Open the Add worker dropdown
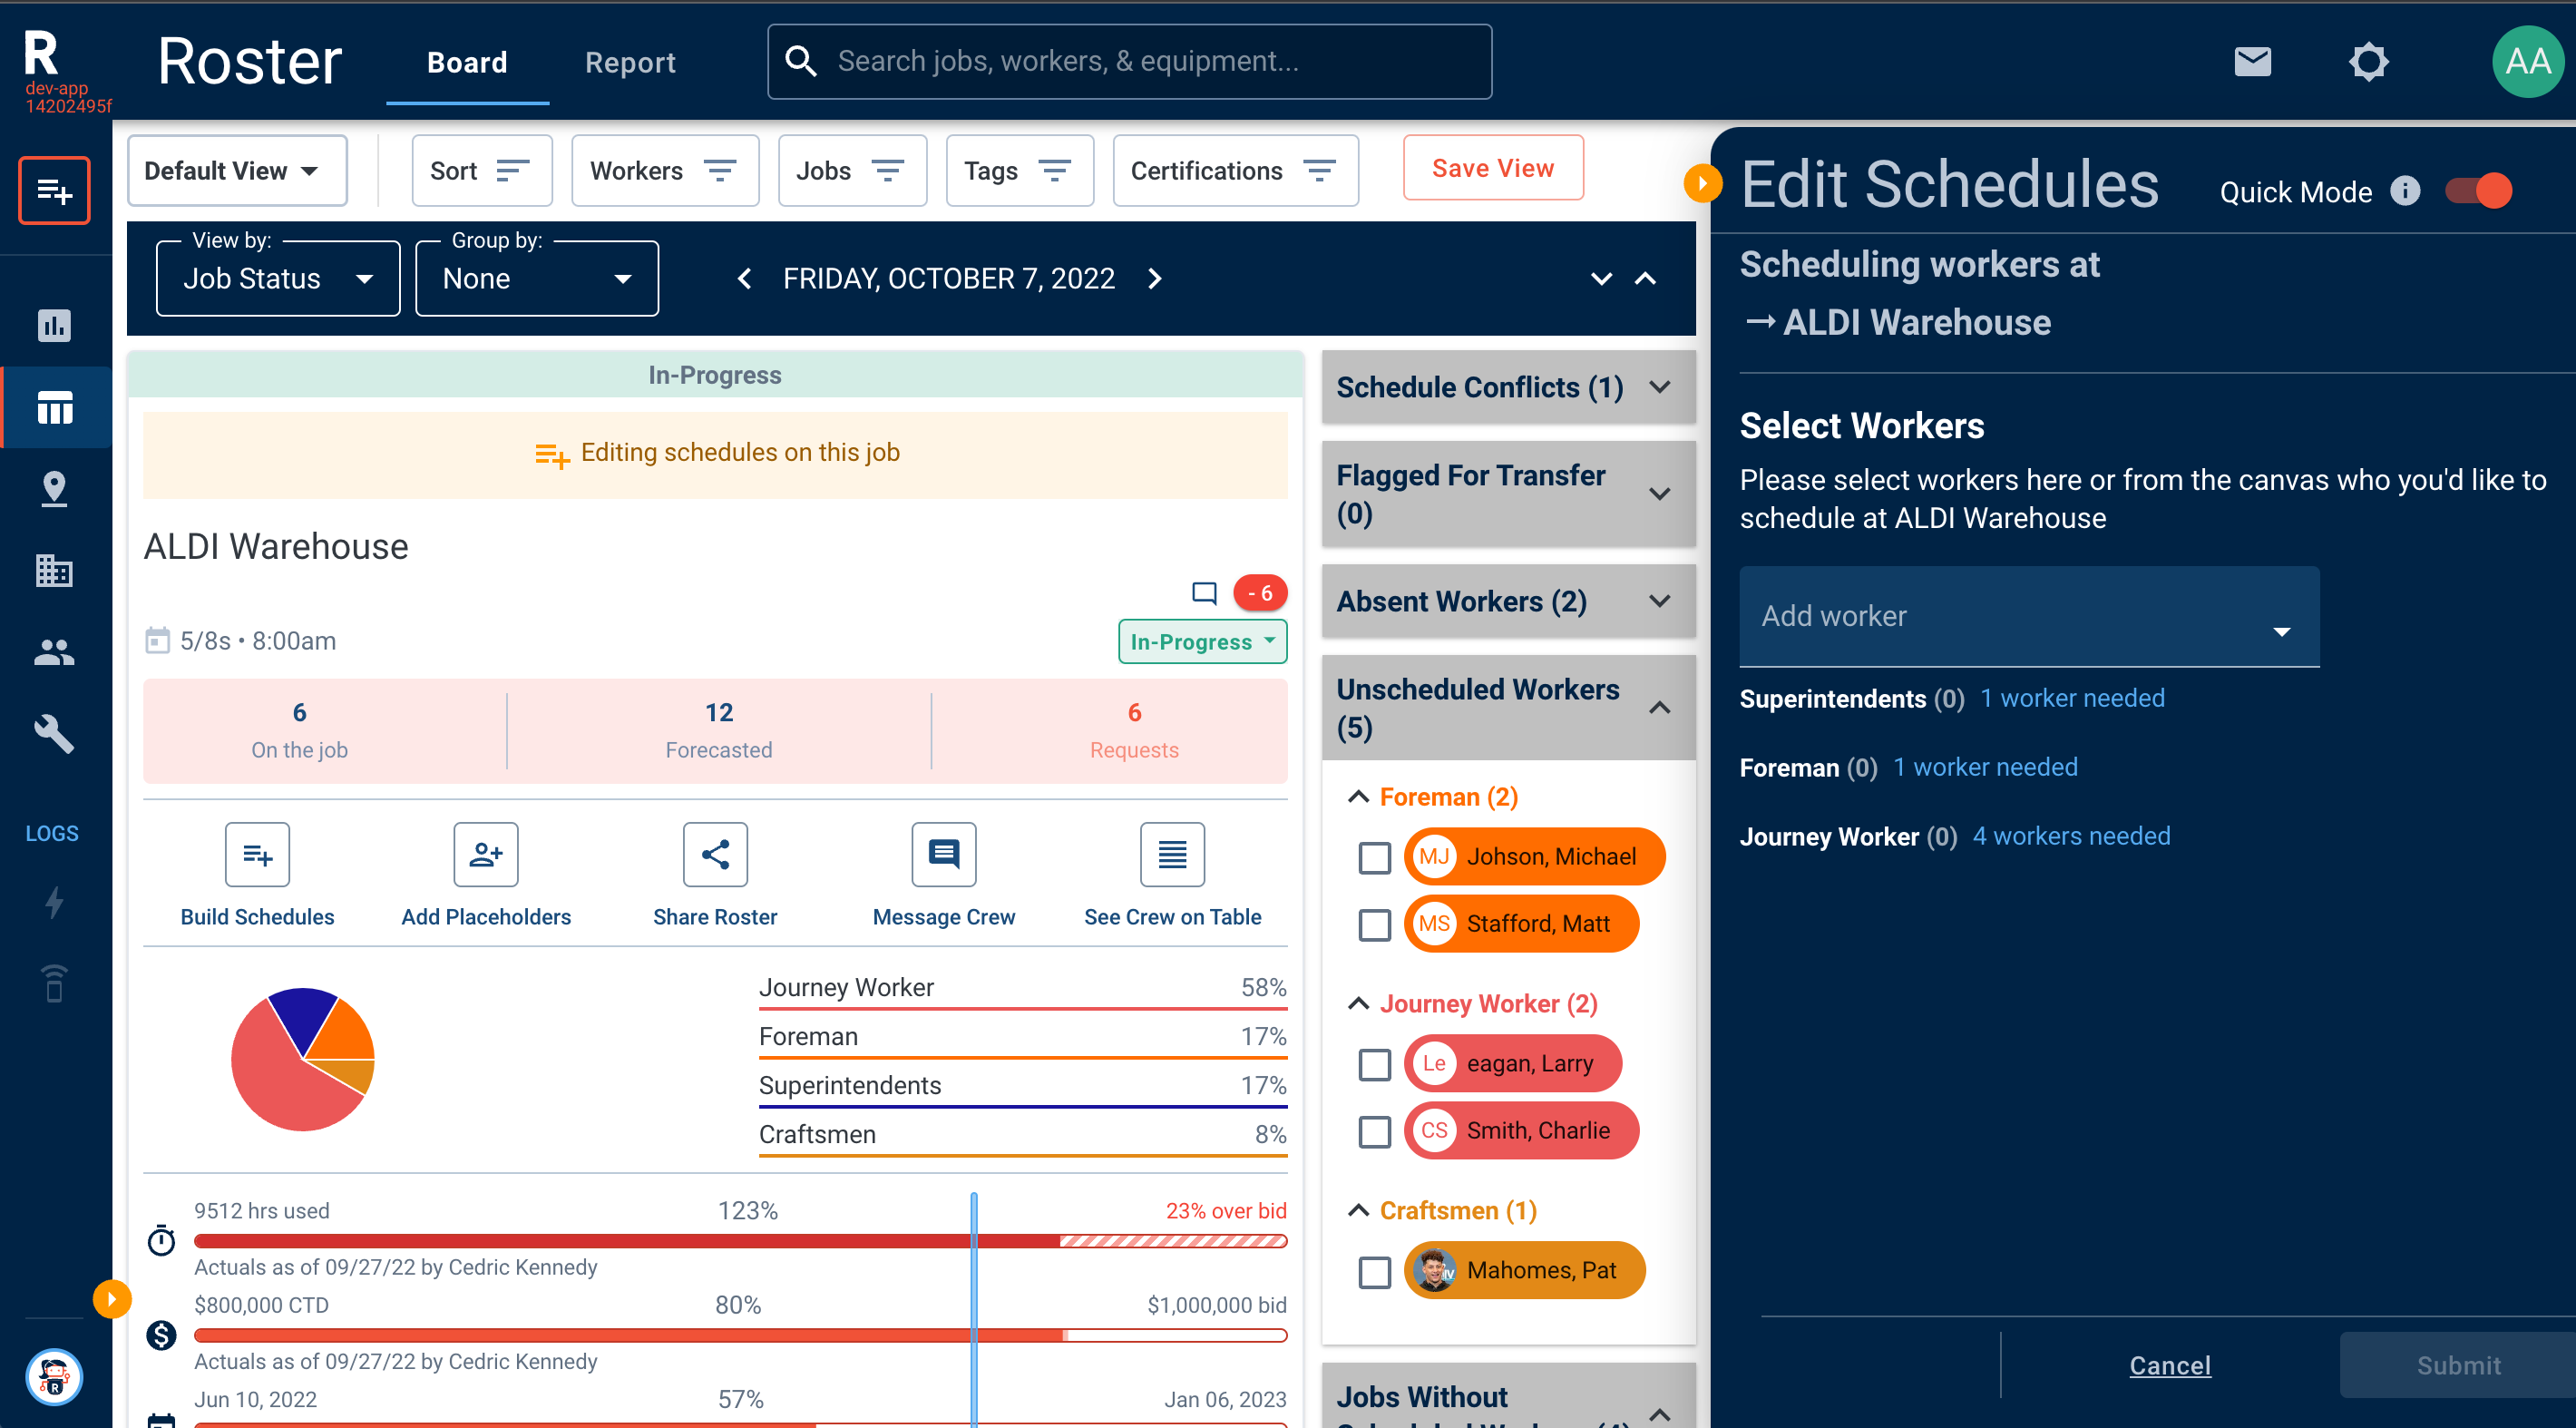 click(x=2029, y=617)
